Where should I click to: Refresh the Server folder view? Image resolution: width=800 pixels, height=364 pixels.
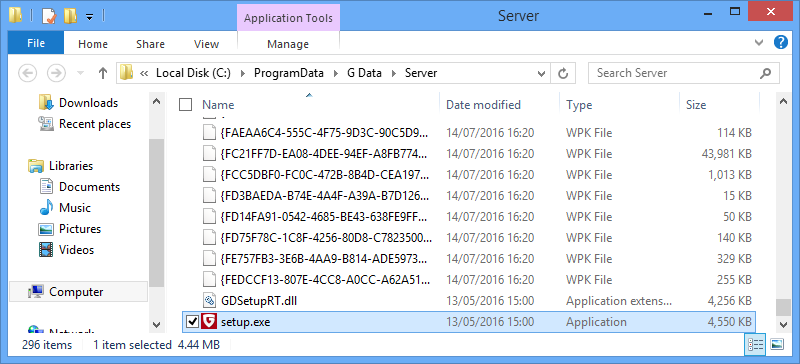coord(563,74)
